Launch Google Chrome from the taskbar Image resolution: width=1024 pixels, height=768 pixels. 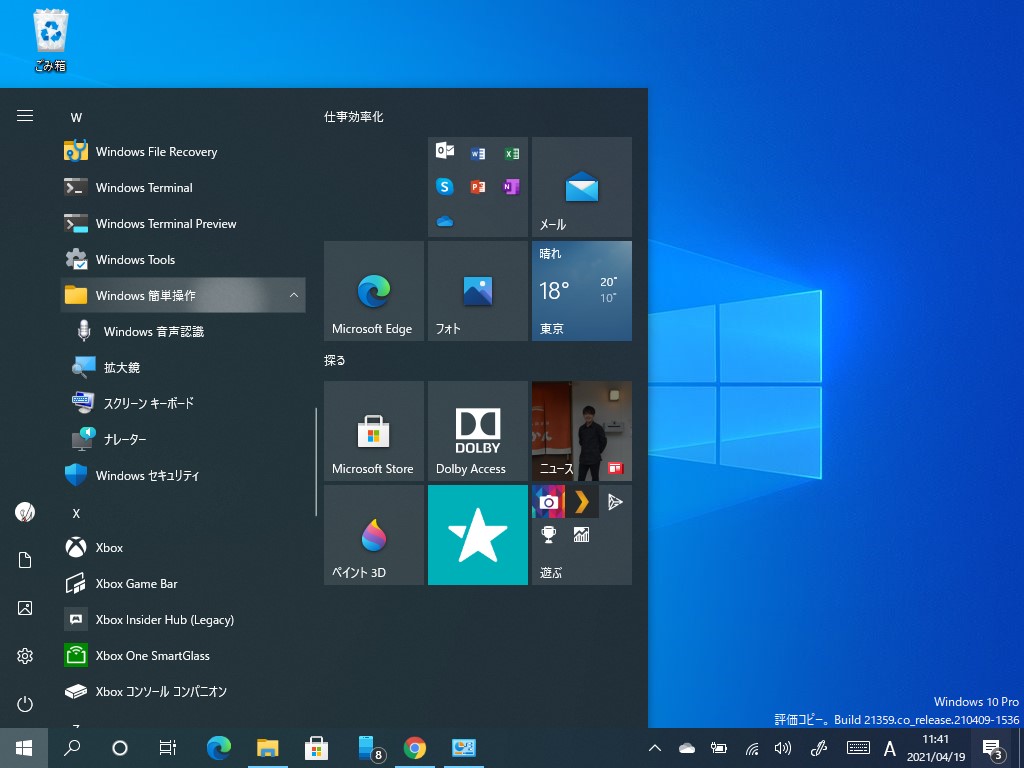coord(414,747)
